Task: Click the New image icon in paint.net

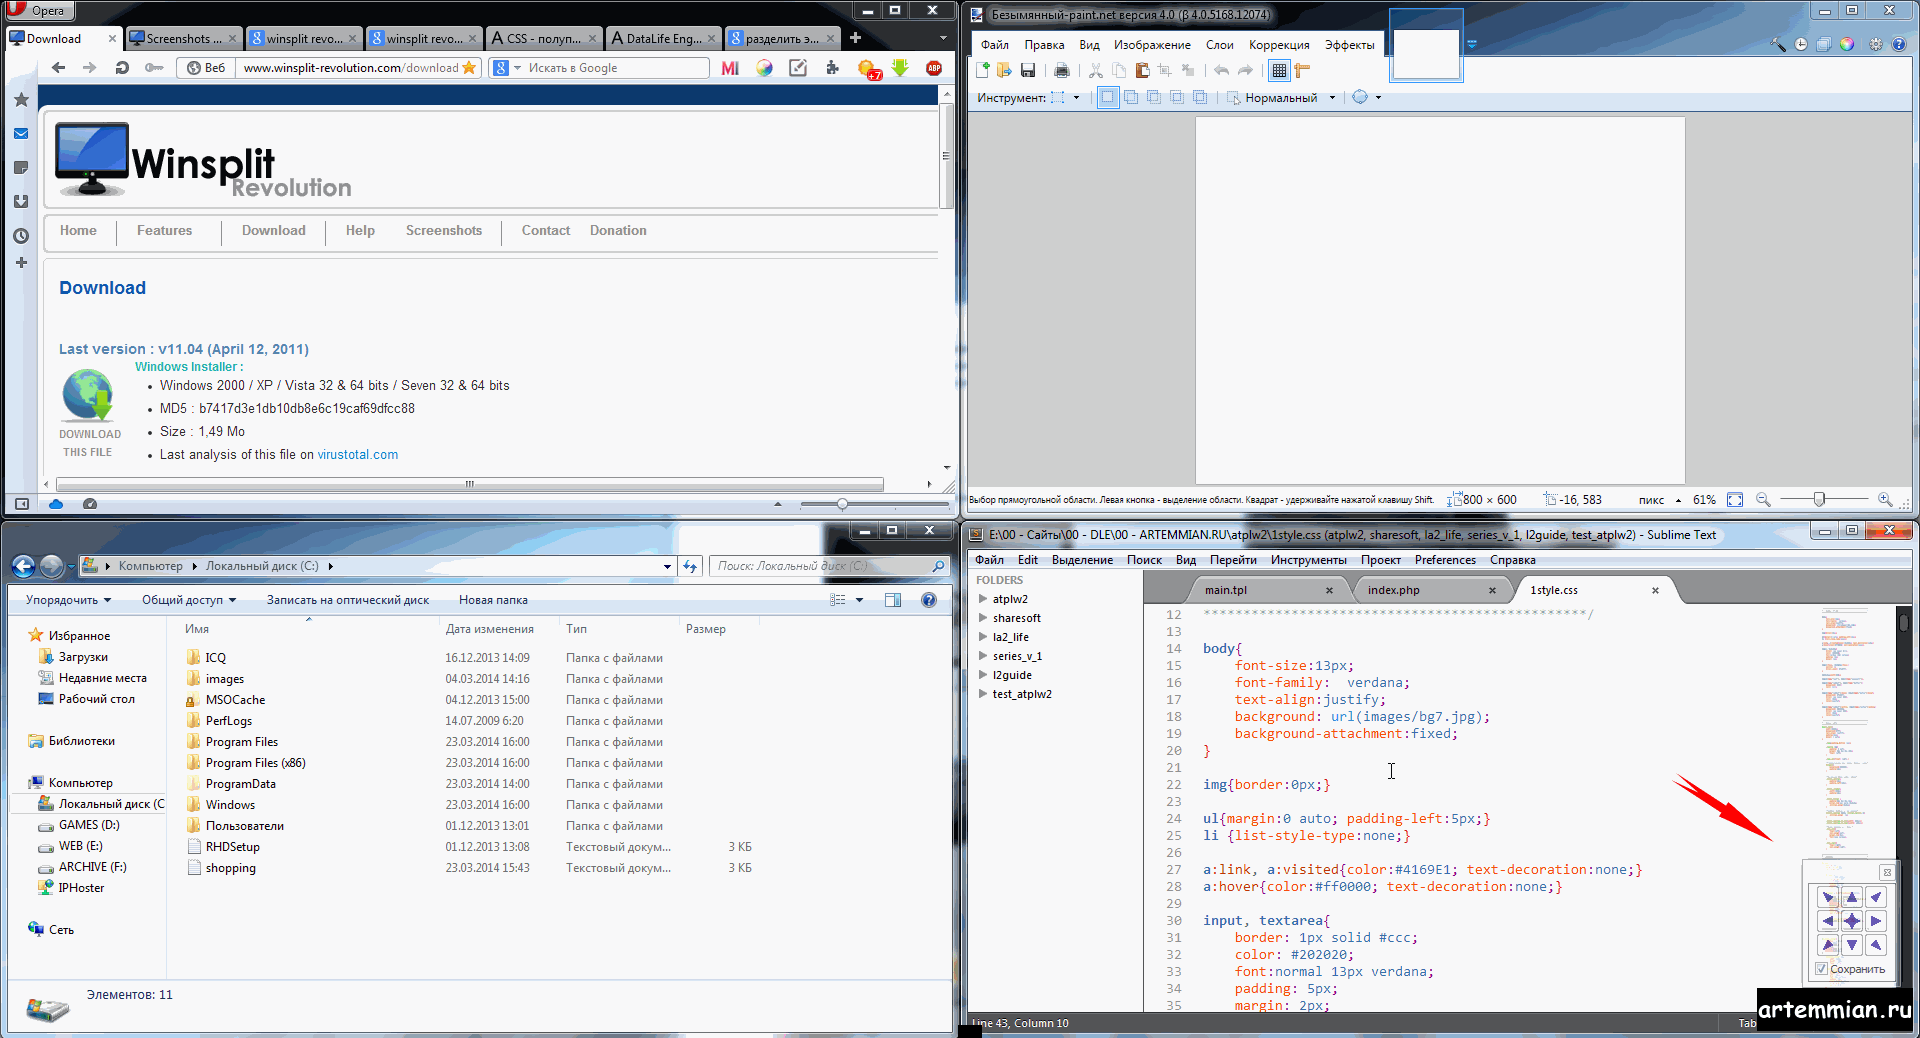Action: [x=983, y=70]
